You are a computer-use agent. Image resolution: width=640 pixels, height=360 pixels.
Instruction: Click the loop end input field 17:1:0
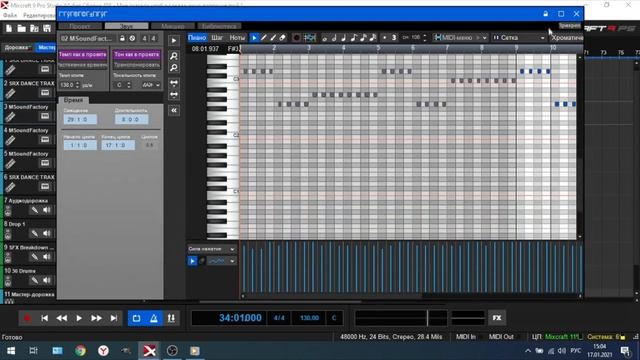point(118,145)
